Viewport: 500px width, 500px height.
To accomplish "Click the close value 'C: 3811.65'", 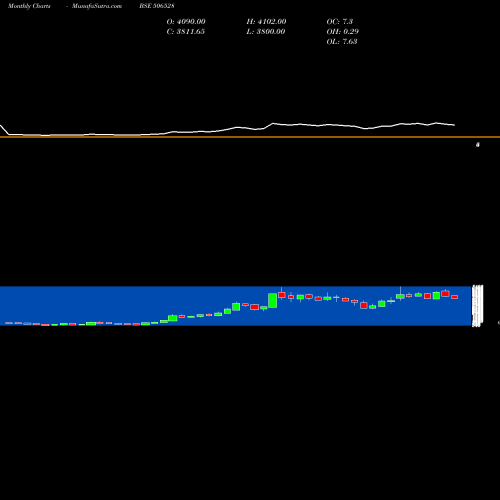I will point(186,32).
